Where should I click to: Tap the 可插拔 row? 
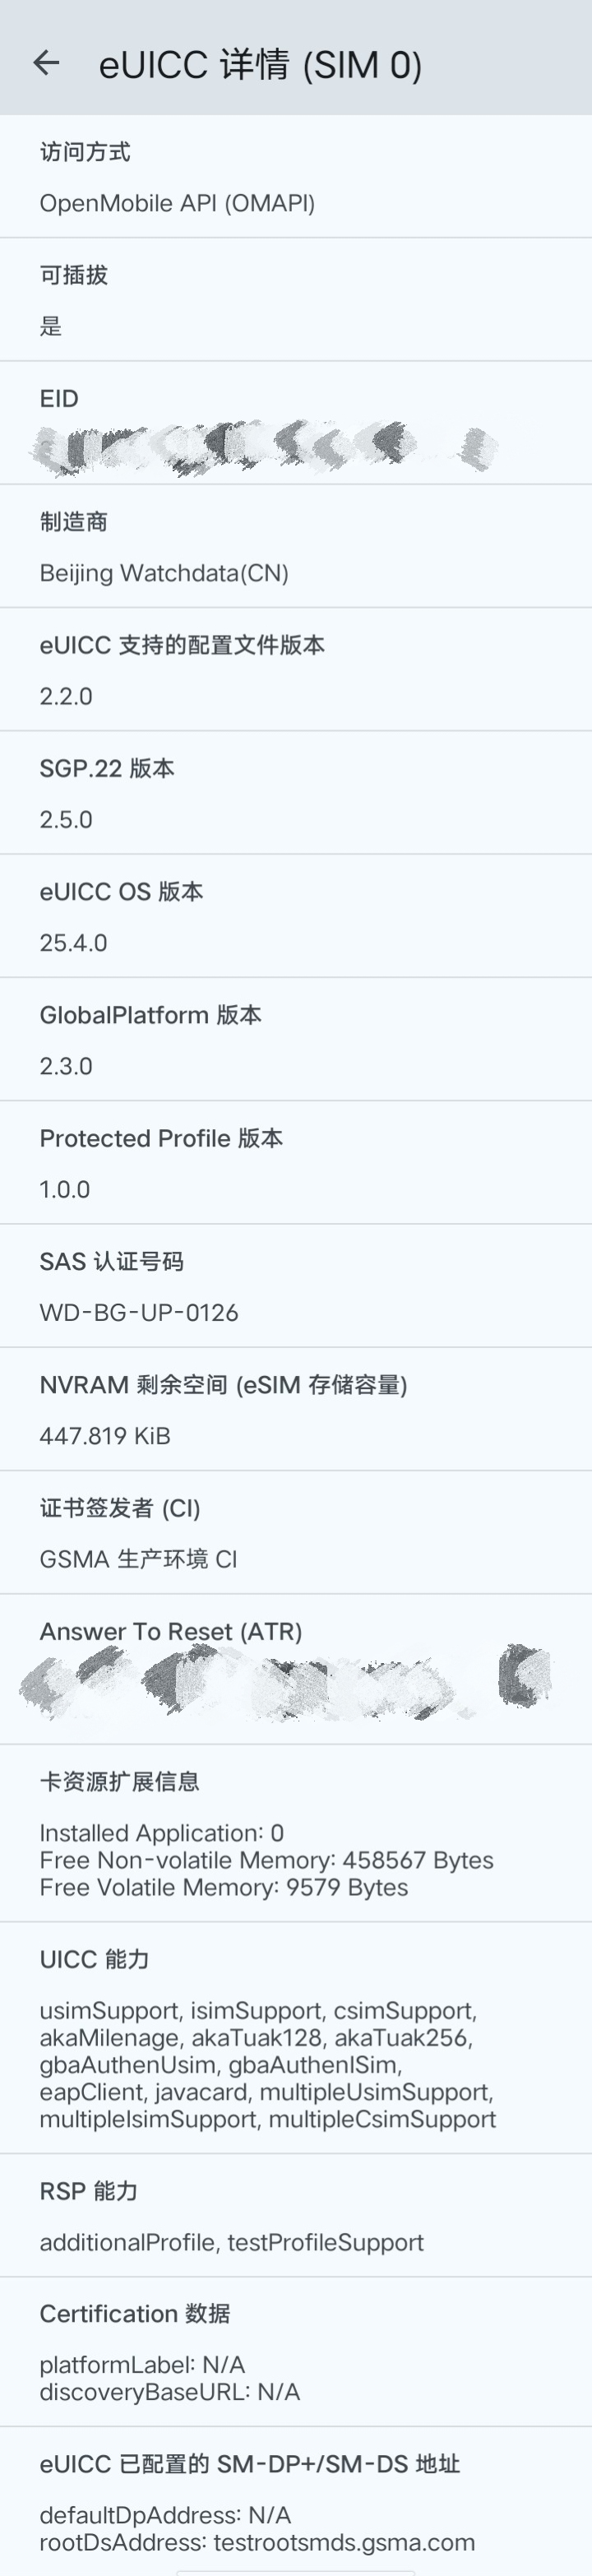[296, 300]
